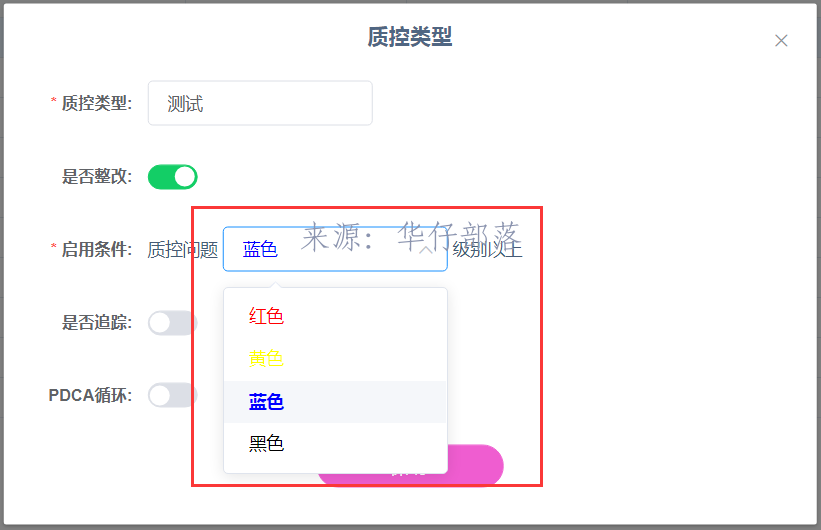Click the 质控类型 field label beside the input
821x530 pixels.
(97, 103)
